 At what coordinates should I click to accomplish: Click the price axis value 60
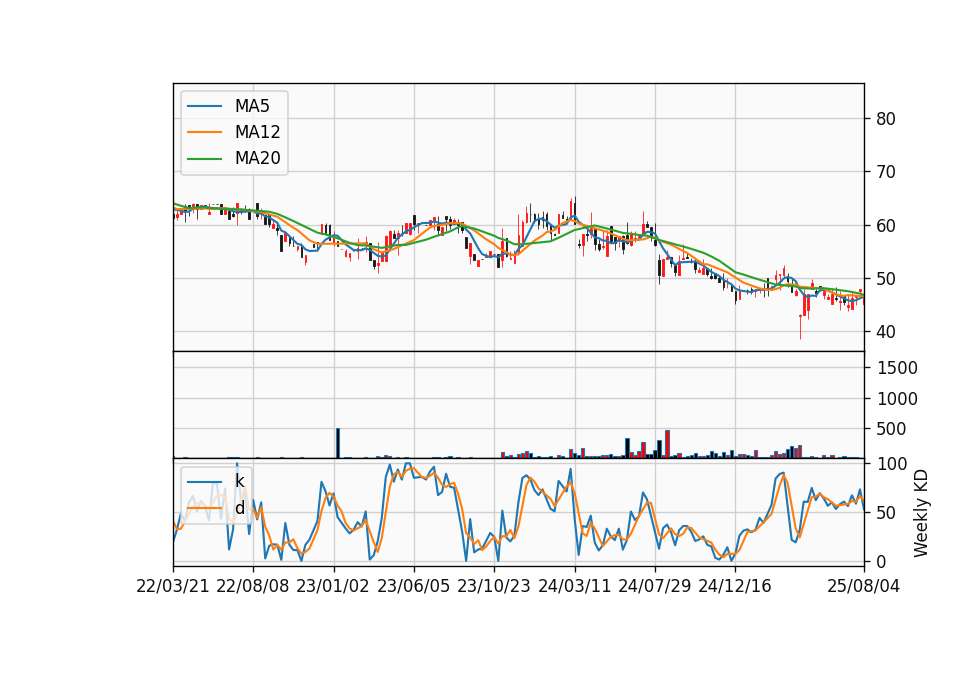[885, 225]
